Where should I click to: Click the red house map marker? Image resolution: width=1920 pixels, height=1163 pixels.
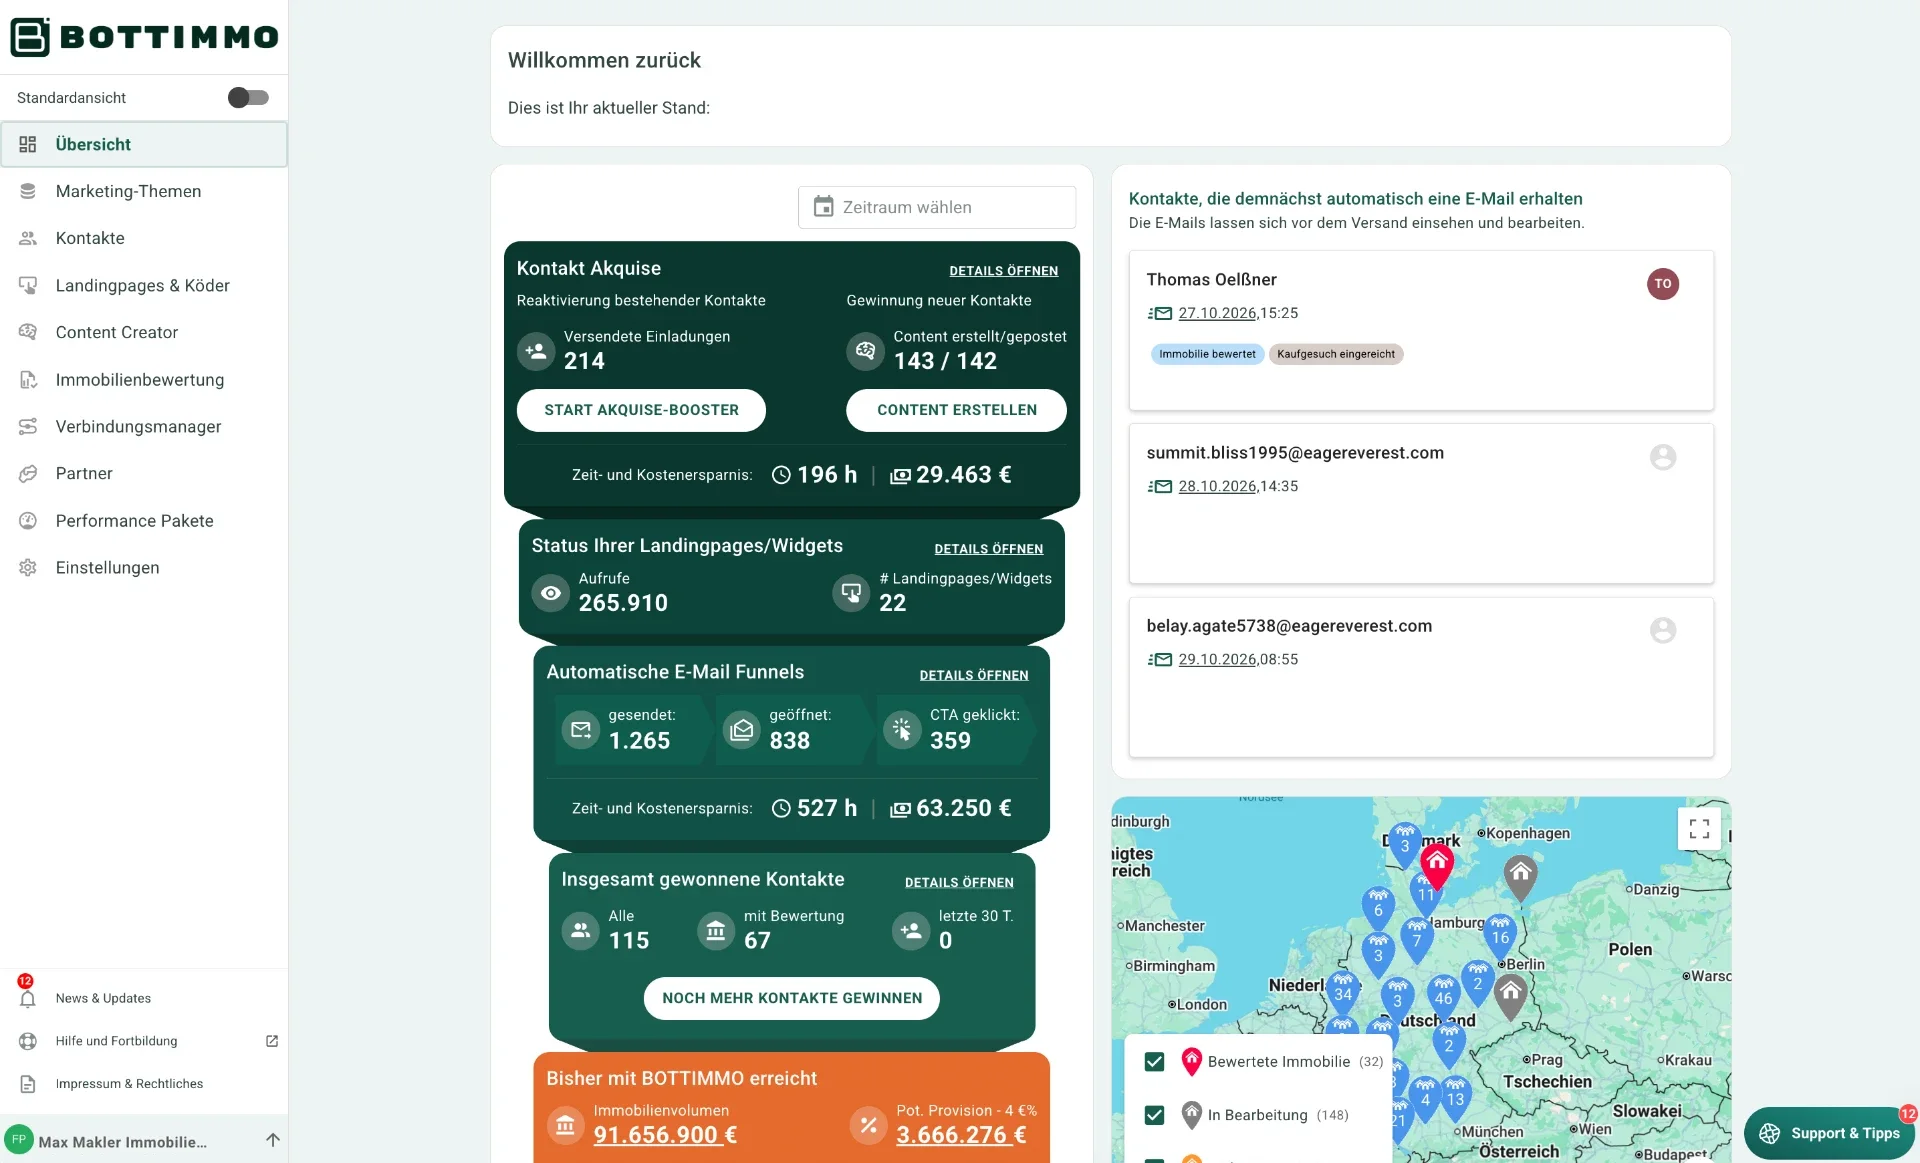[1436, 865]
